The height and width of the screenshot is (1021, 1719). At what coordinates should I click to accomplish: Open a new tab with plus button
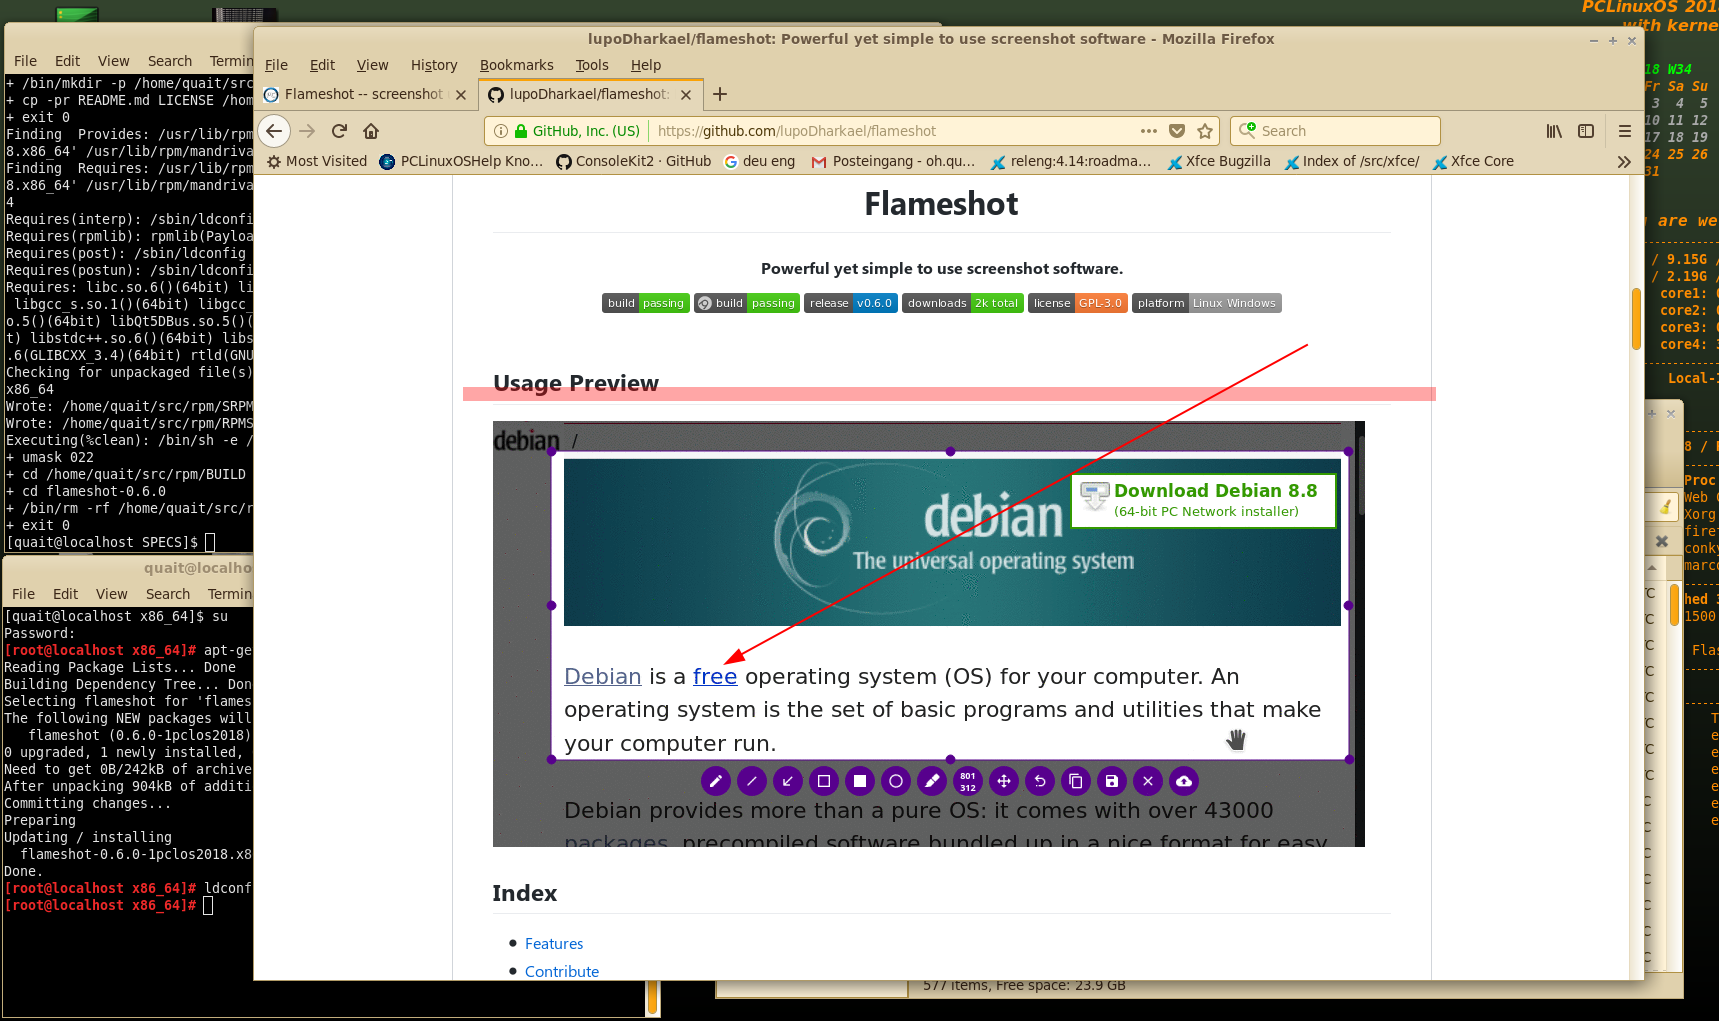pyautogui.click(x=720, y=94)
